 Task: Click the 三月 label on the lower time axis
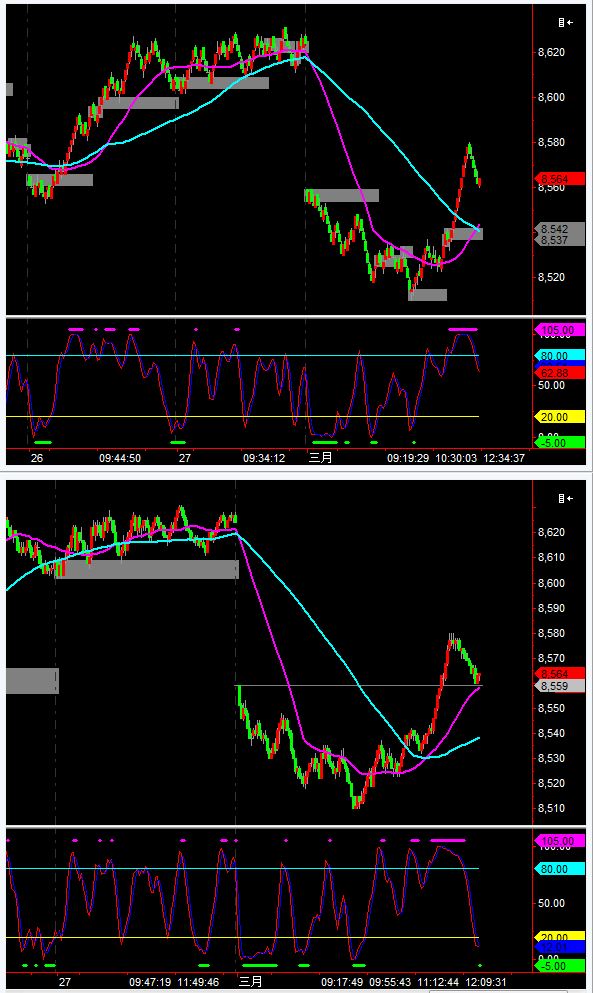pos(250,981)
